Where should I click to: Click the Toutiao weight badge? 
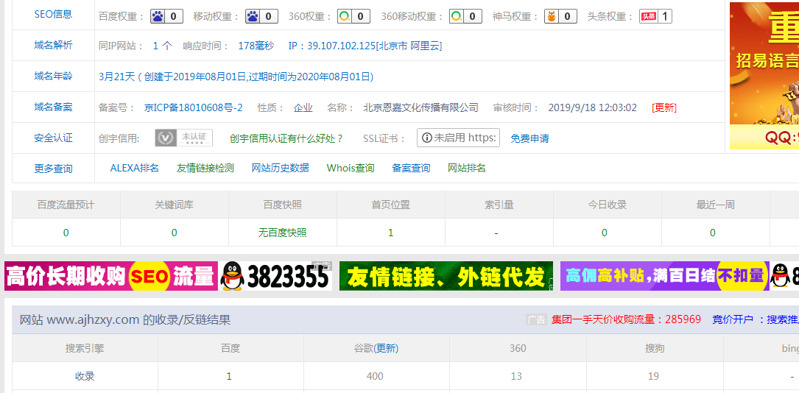pyautogui.click(x=655, y=16)
